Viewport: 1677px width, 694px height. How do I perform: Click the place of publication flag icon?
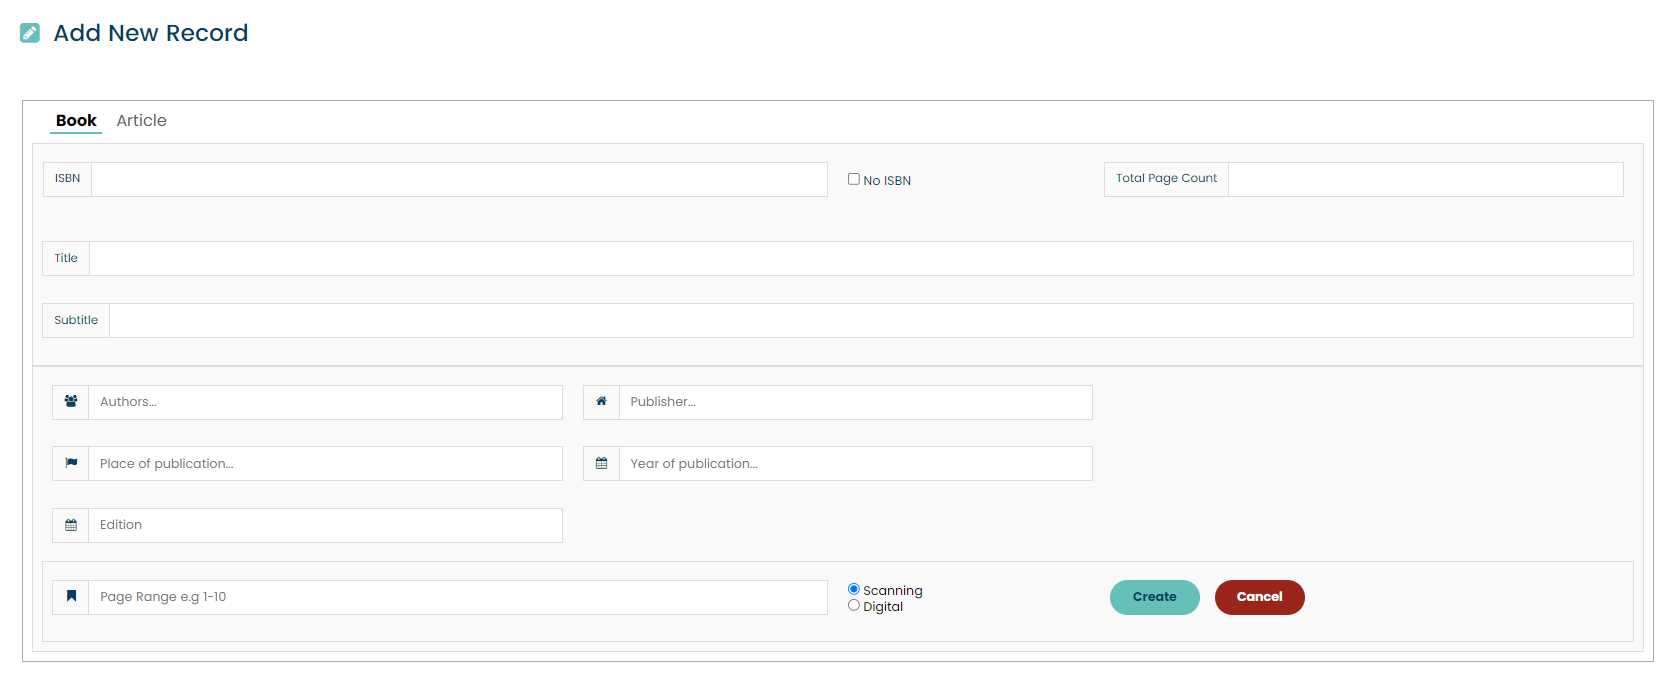click(x=71, y=463)
